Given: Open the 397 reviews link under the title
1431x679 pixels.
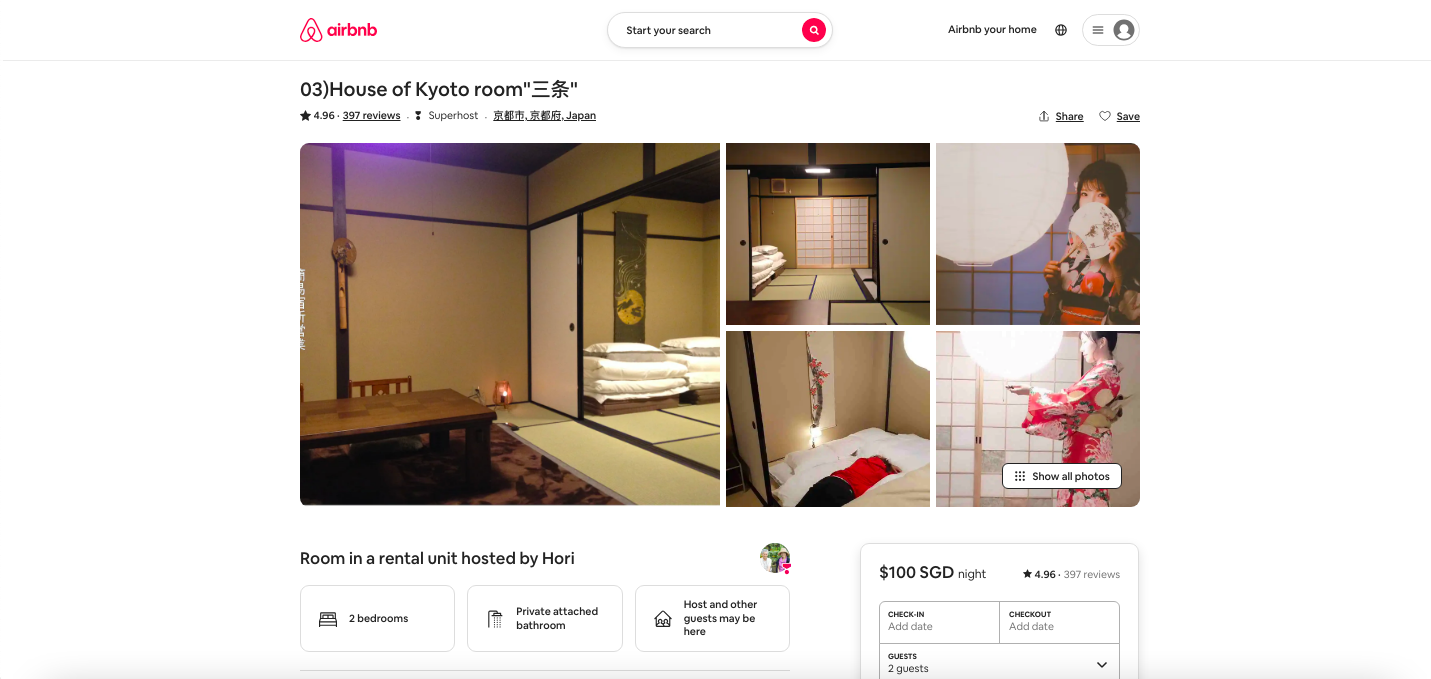Looking at the screenshot, I should point(371,116).
